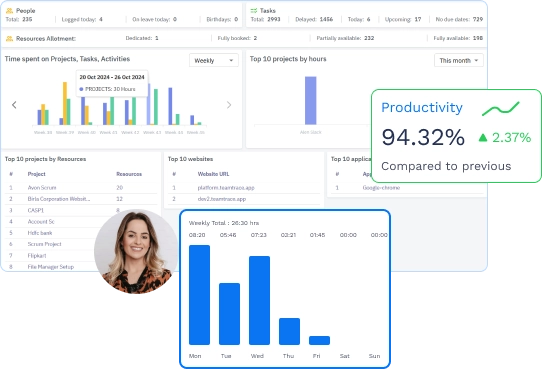The image size is (542, 369).
Task: Open the Weekly period dropdown
Action: coord(214,60)
